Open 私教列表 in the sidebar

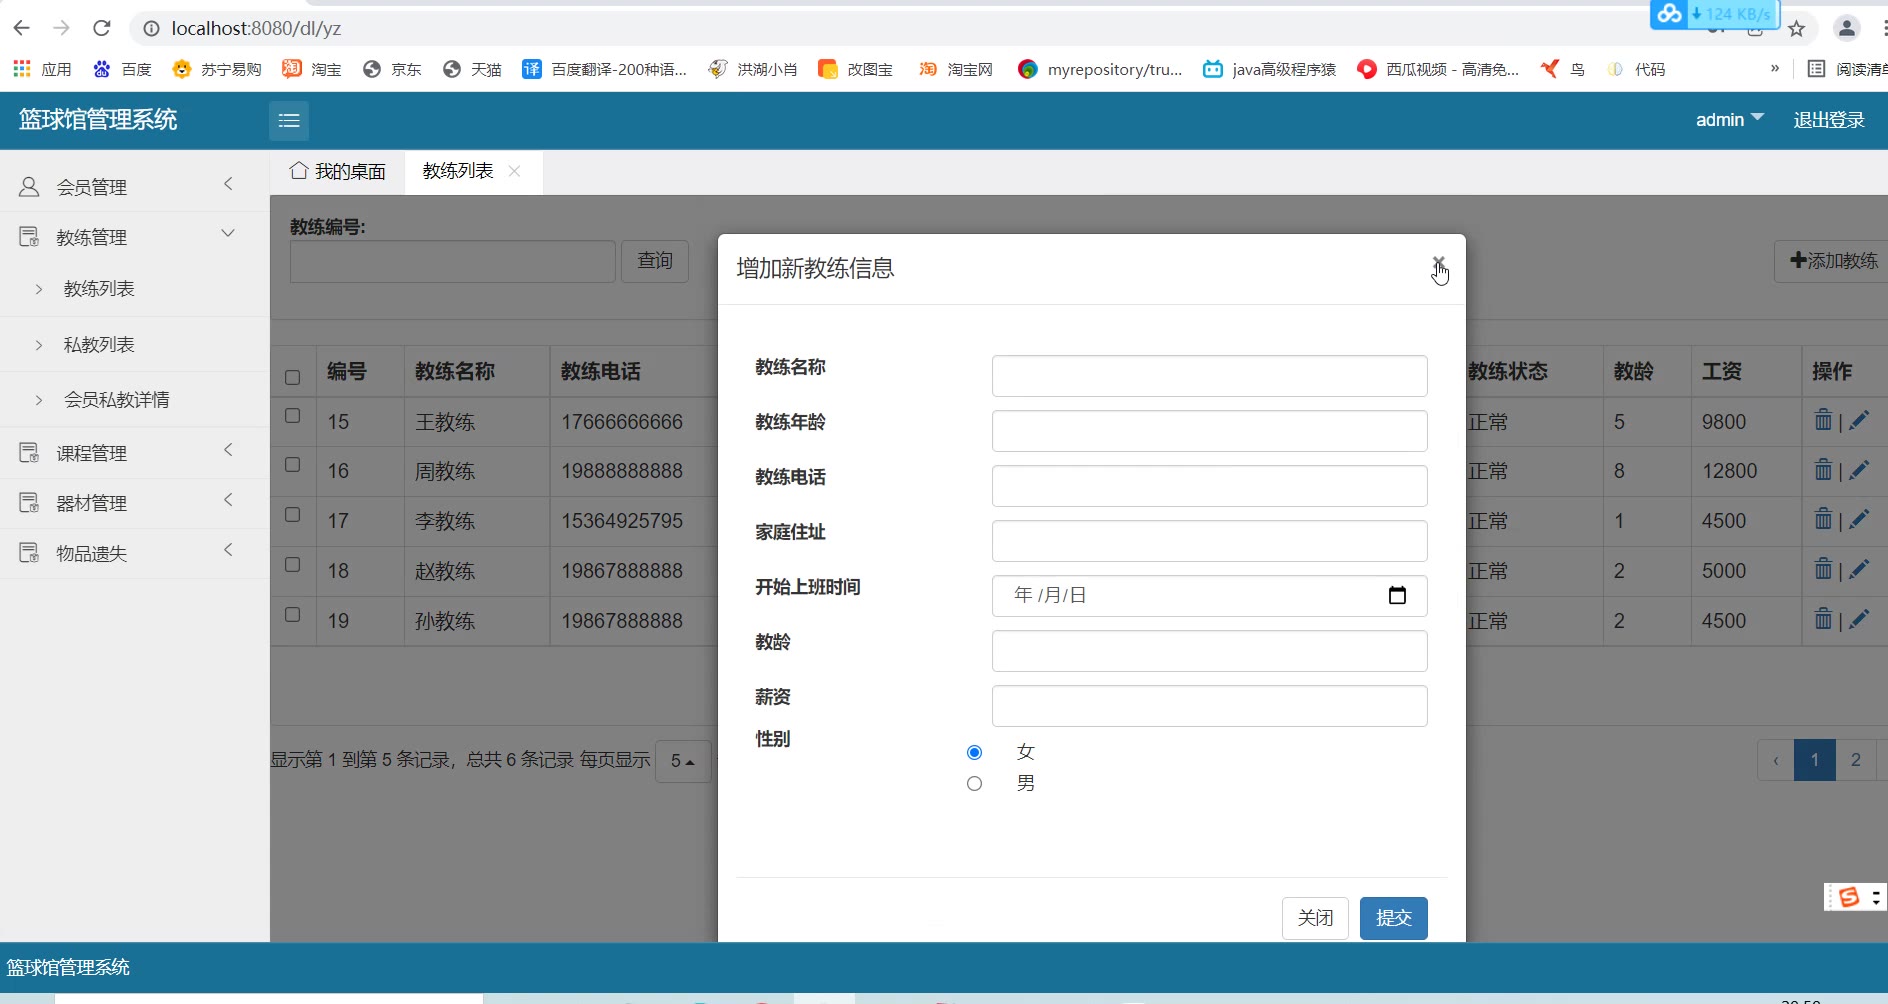pos(99,345)
